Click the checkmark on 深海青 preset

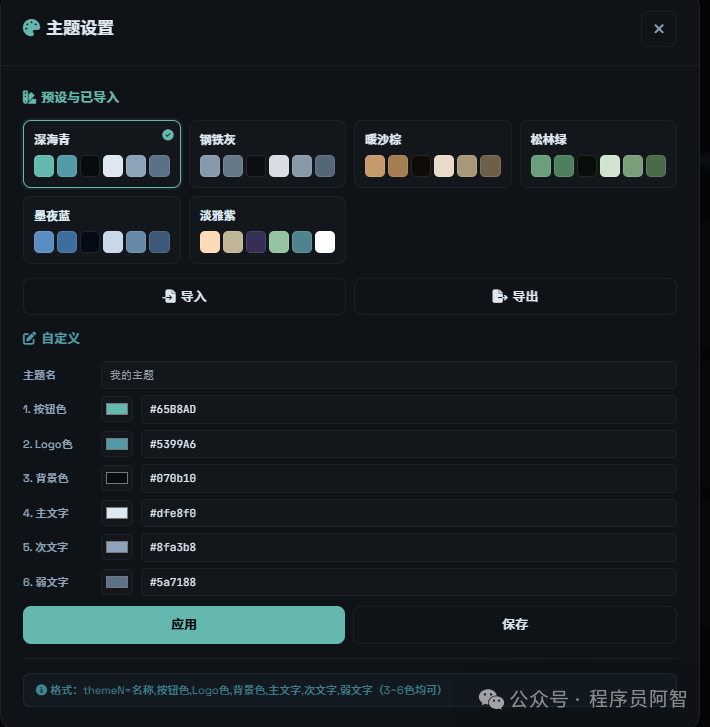[x=168, y=135]
